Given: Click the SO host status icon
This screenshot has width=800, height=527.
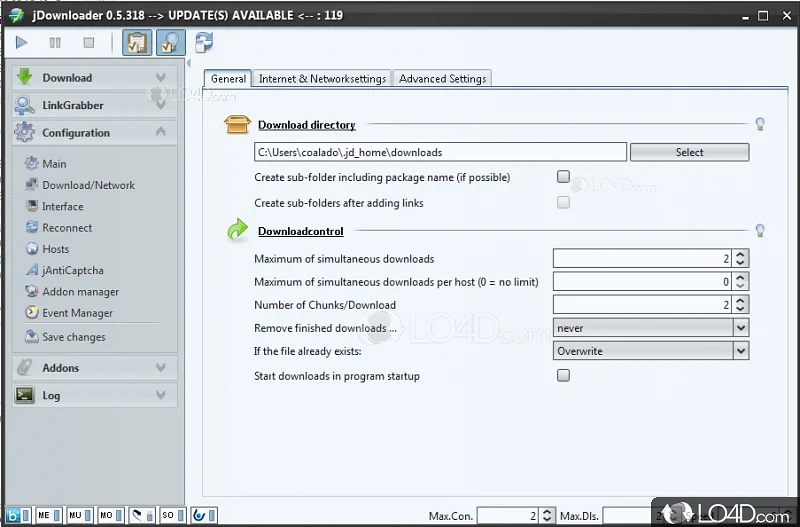Looking at the screenshot, I should (x=173, y=515).
